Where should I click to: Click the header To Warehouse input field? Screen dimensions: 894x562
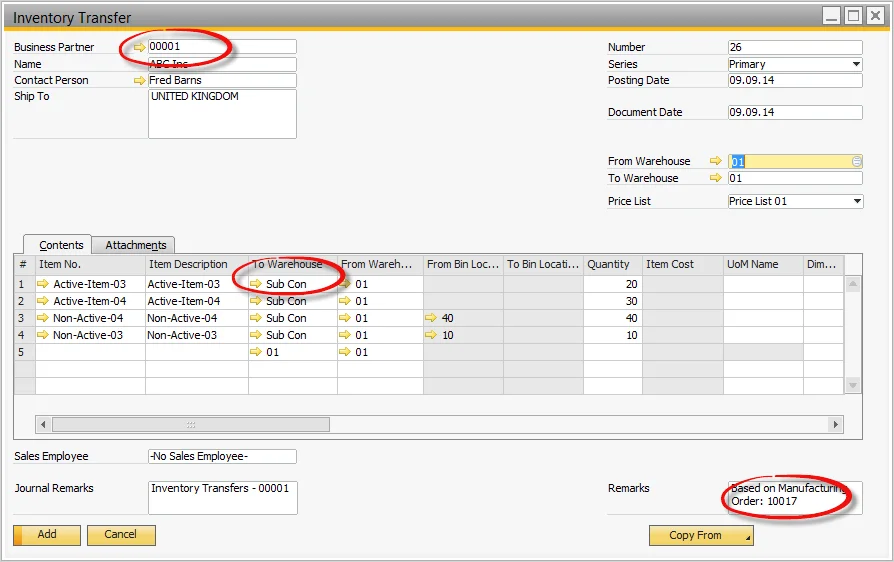pos(795,178)
